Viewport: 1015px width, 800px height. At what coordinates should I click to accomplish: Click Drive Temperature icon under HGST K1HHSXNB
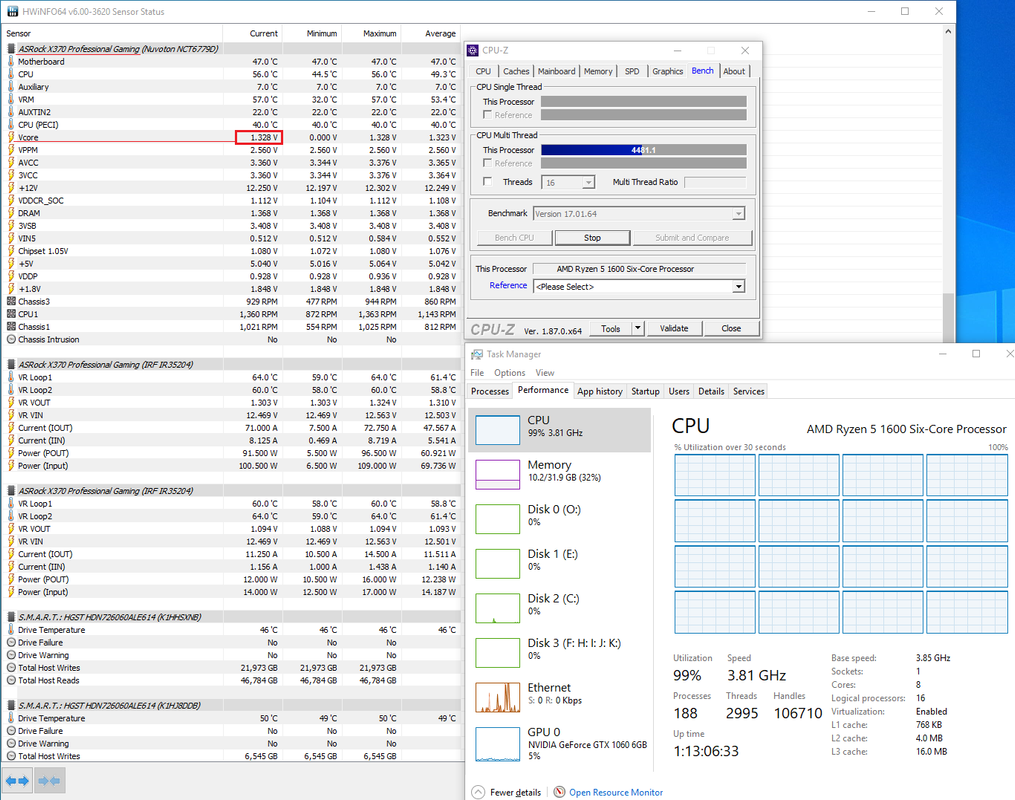click(x=11, y=630)
